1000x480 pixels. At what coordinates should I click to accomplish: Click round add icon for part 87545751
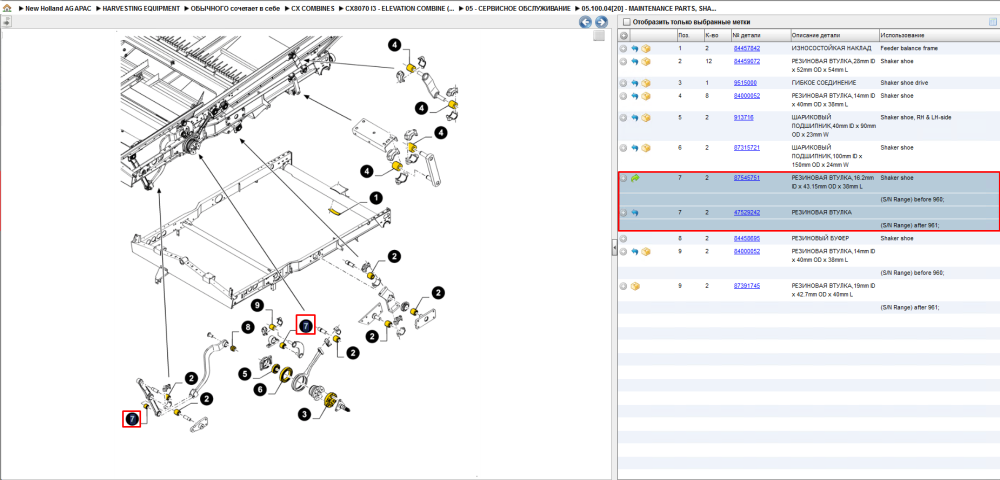tap(624, 178)
